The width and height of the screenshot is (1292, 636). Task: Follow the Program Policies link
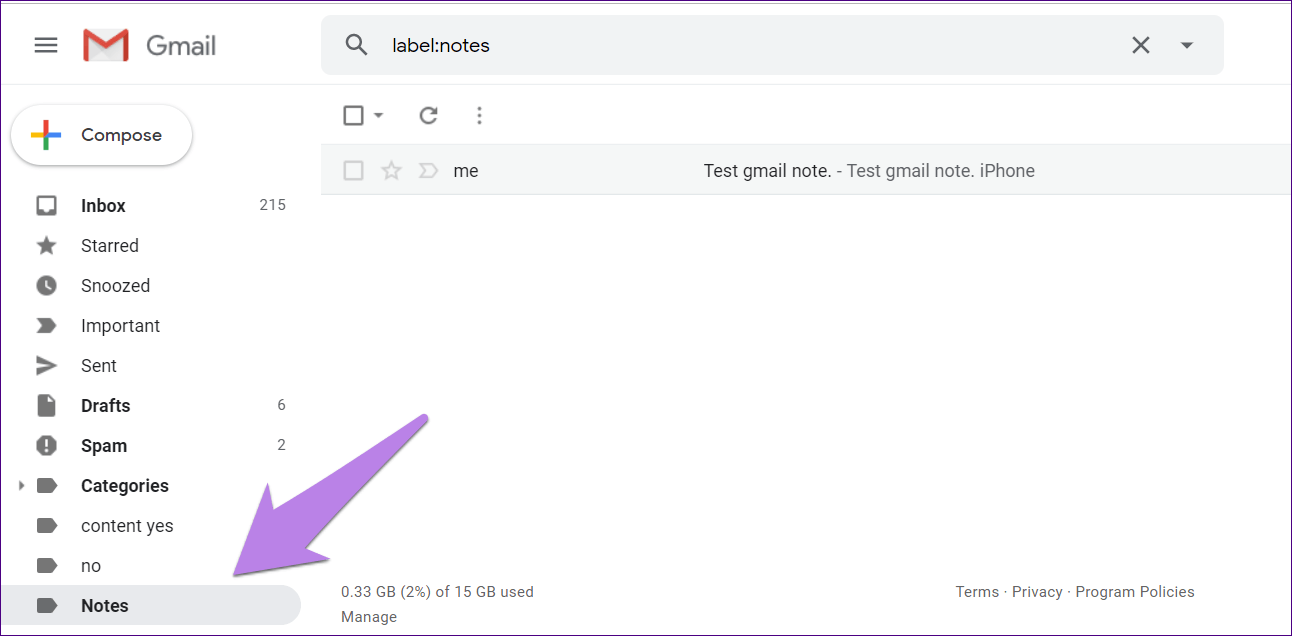[1135, 592]
